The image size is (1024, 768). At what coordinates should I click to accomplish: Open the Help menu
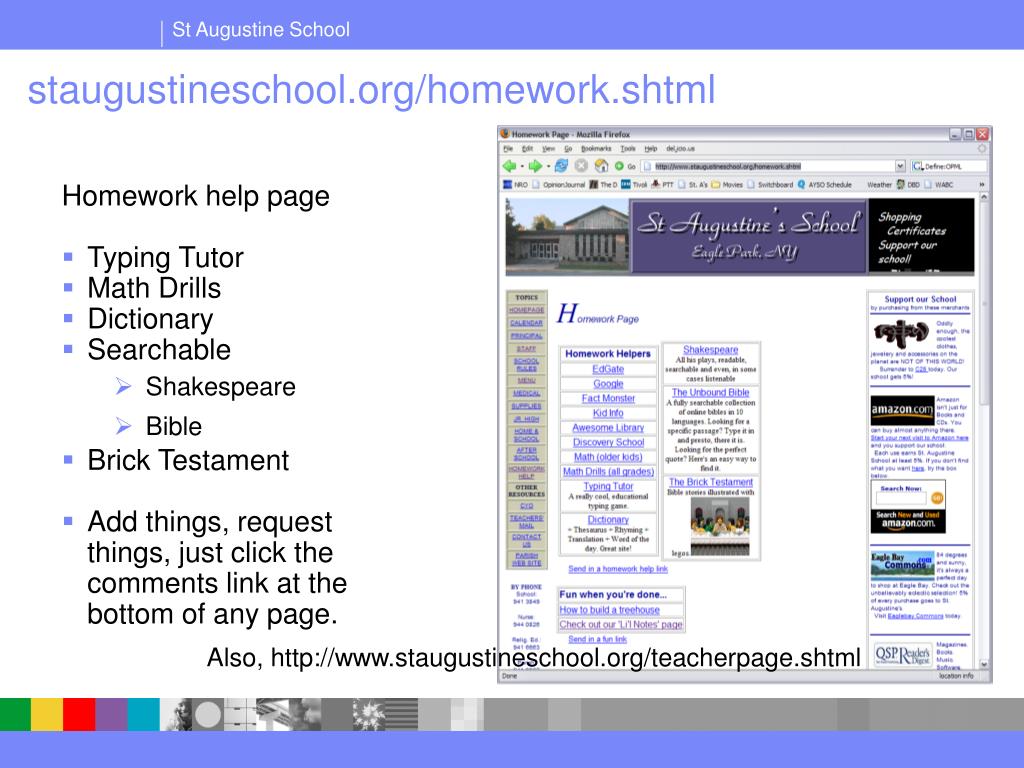(x=650, y=148)
